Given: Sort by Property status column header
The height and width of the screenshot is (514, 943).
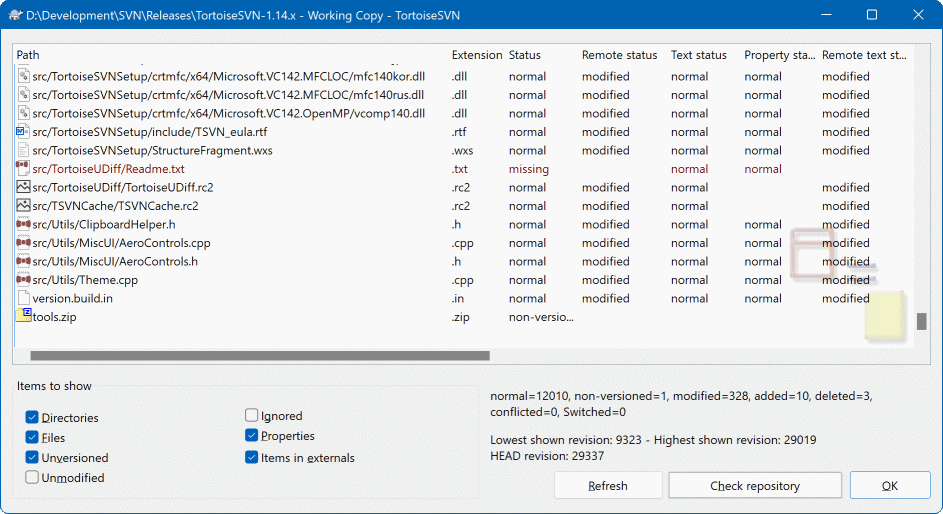Looking at the screenshot, I should 780,55.
